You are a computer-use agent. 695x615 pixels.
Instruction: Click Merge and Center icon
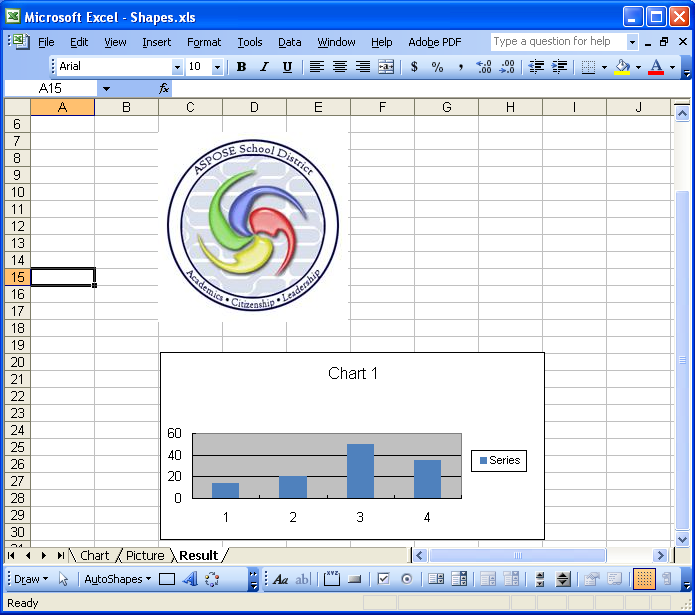click(386, 67)
